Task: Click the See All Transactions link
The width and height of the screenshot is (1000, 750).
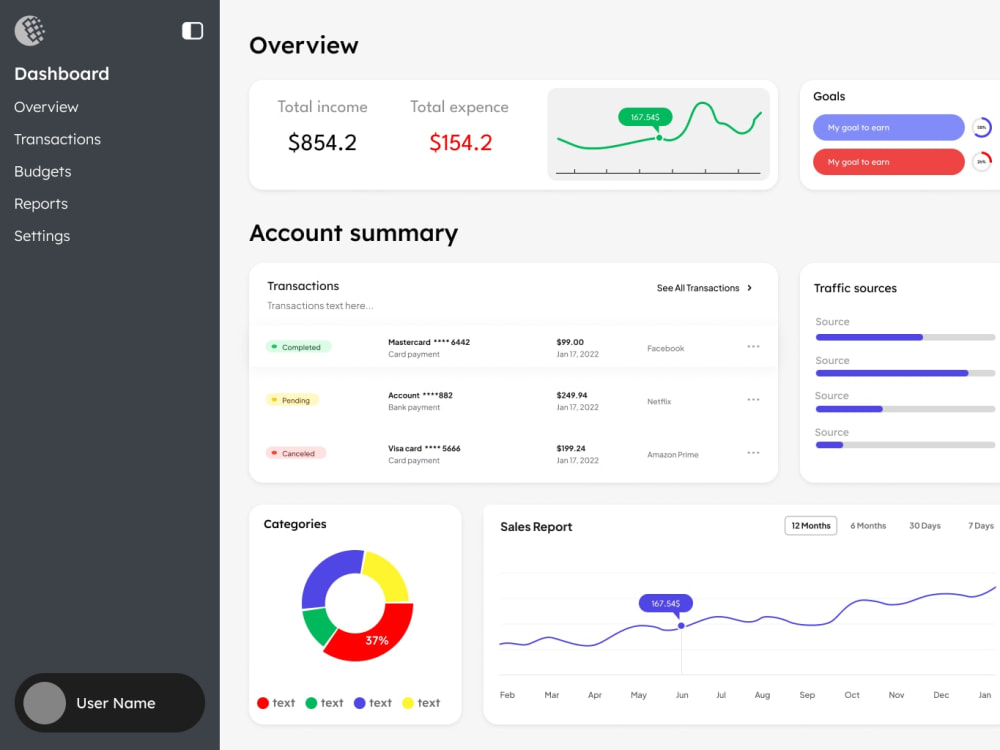Action: pyautogui.click(x=698, y=288)
